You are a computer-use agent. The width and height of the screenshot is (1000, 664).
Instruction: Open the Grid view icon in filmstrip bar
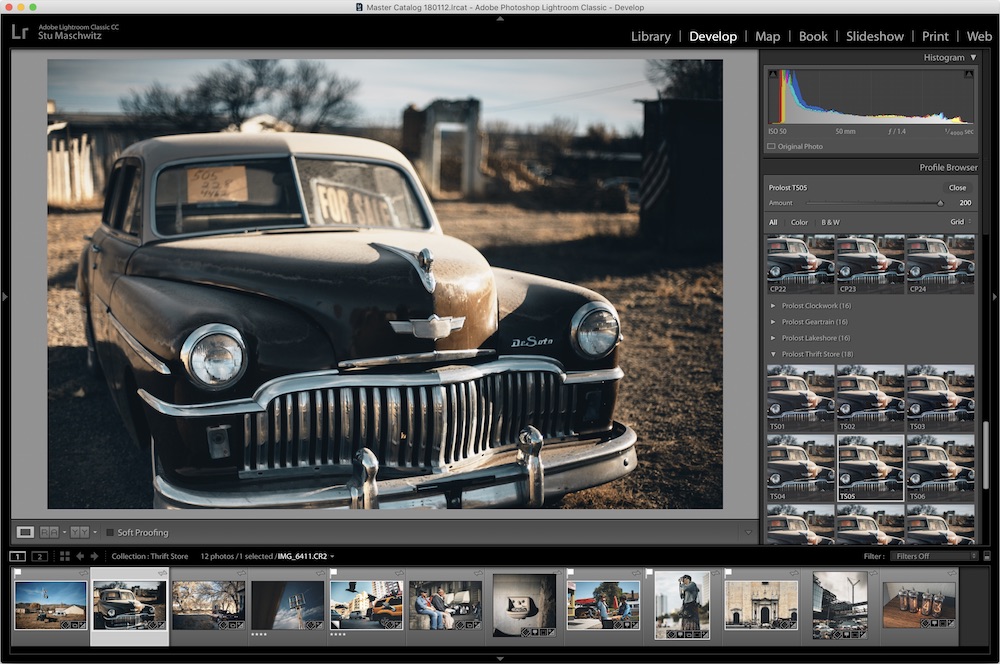(x=64, y=556)
